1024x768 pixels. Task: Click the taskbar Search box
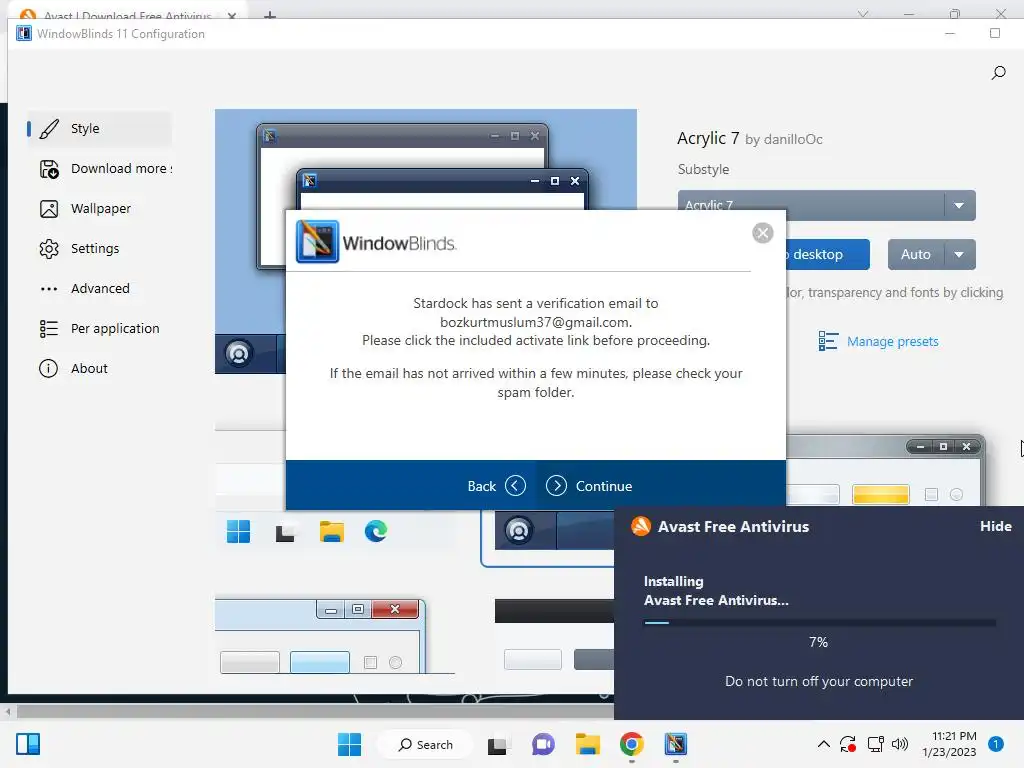(x=425, y=744)
